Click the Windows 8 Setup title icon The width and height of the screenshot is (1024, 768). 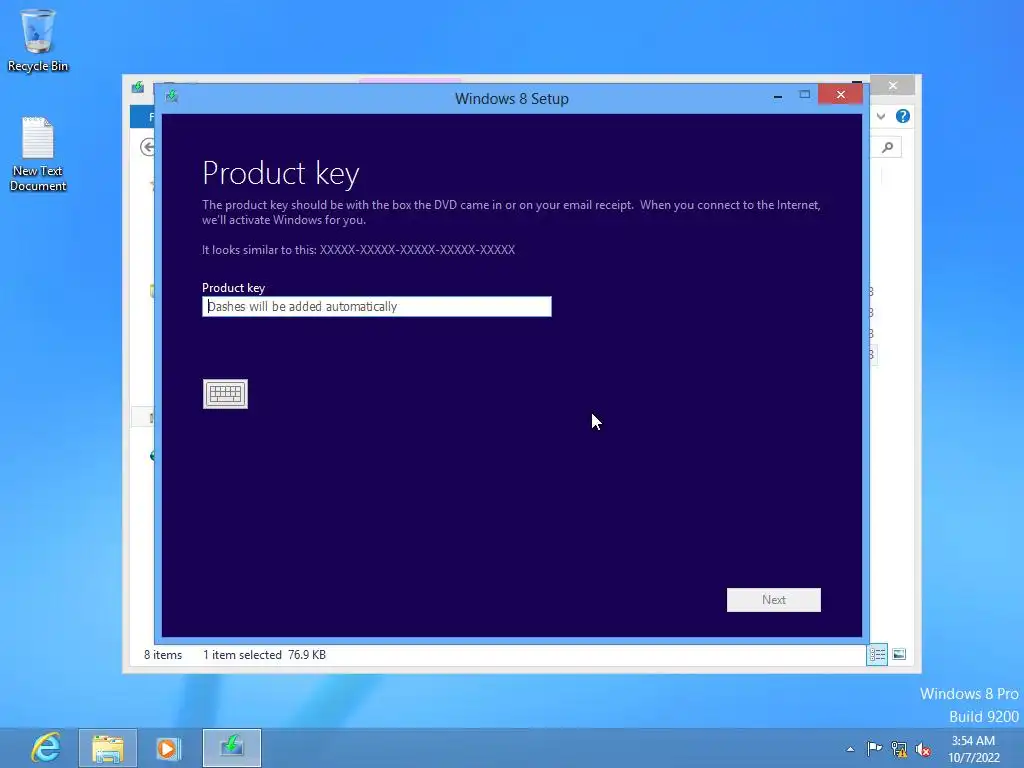[x=172, y=97]
